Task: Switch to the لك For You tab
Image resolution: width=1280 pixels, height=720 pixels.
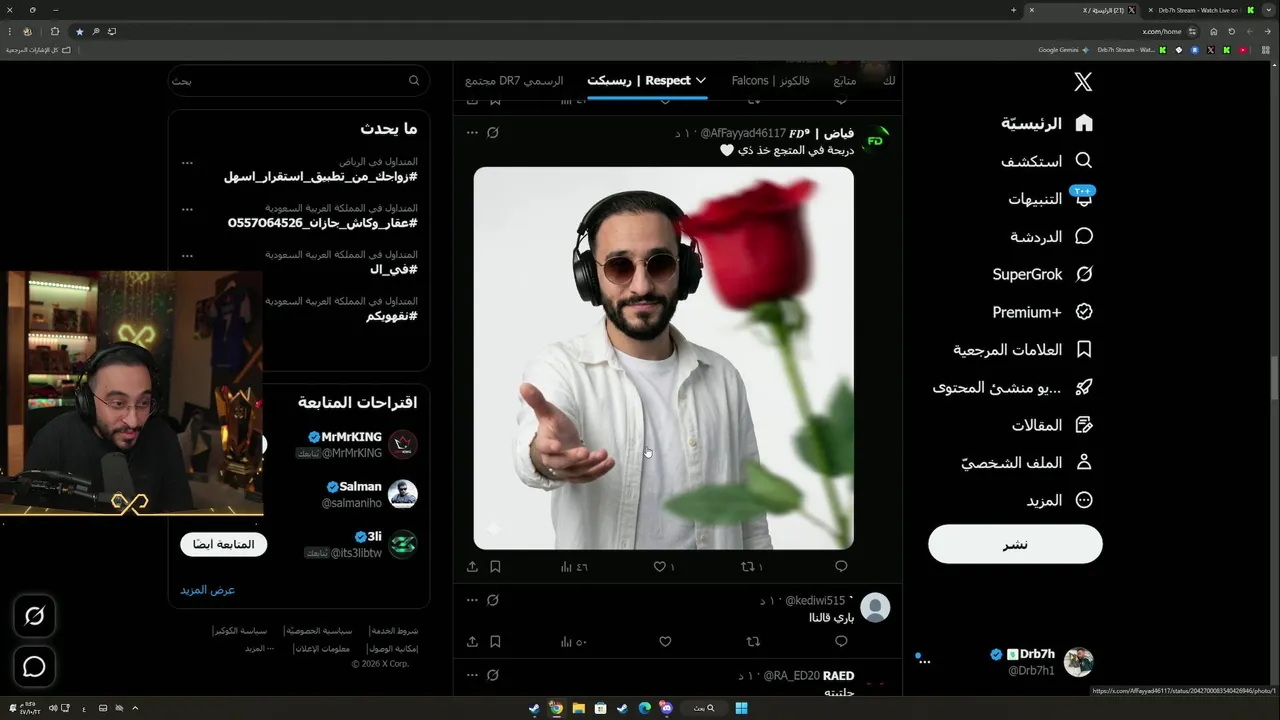Action: coord(890,80)
